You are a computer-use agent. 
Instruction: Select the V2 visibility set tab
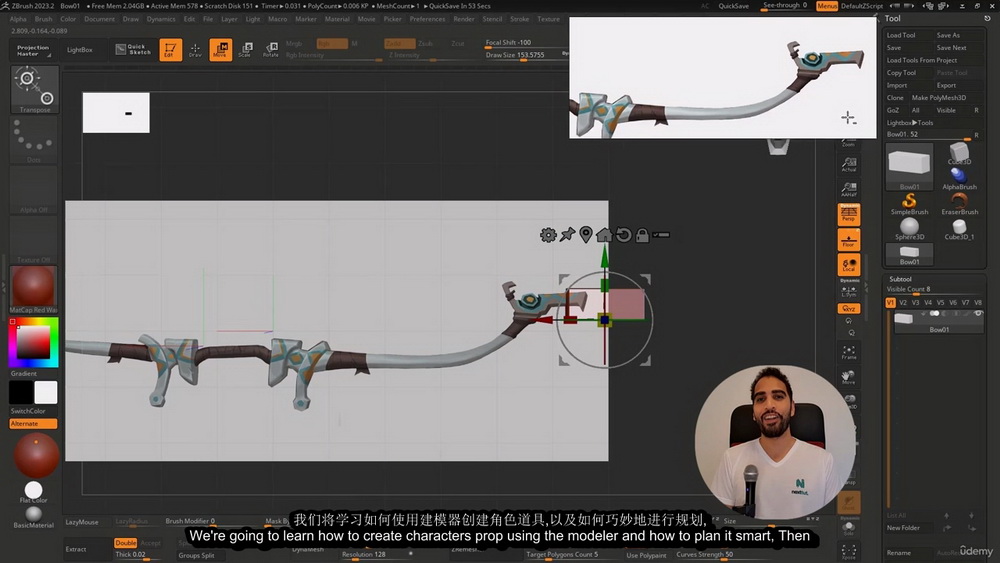(903, 303)
